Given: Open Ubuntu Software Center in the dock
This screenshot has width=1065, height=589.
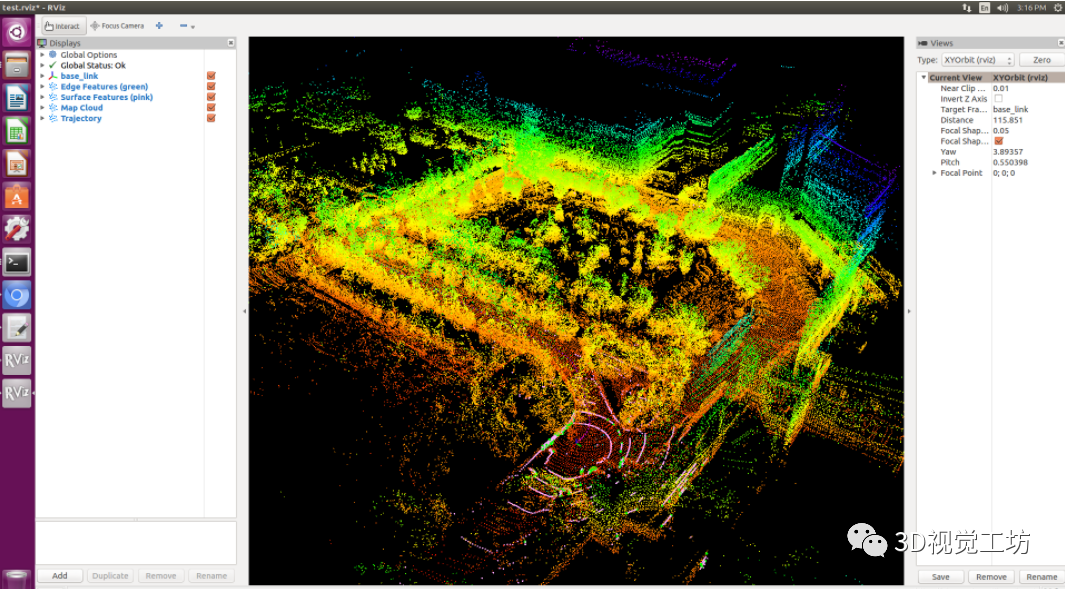Looking at the screenshot, I should click(16, 197).
